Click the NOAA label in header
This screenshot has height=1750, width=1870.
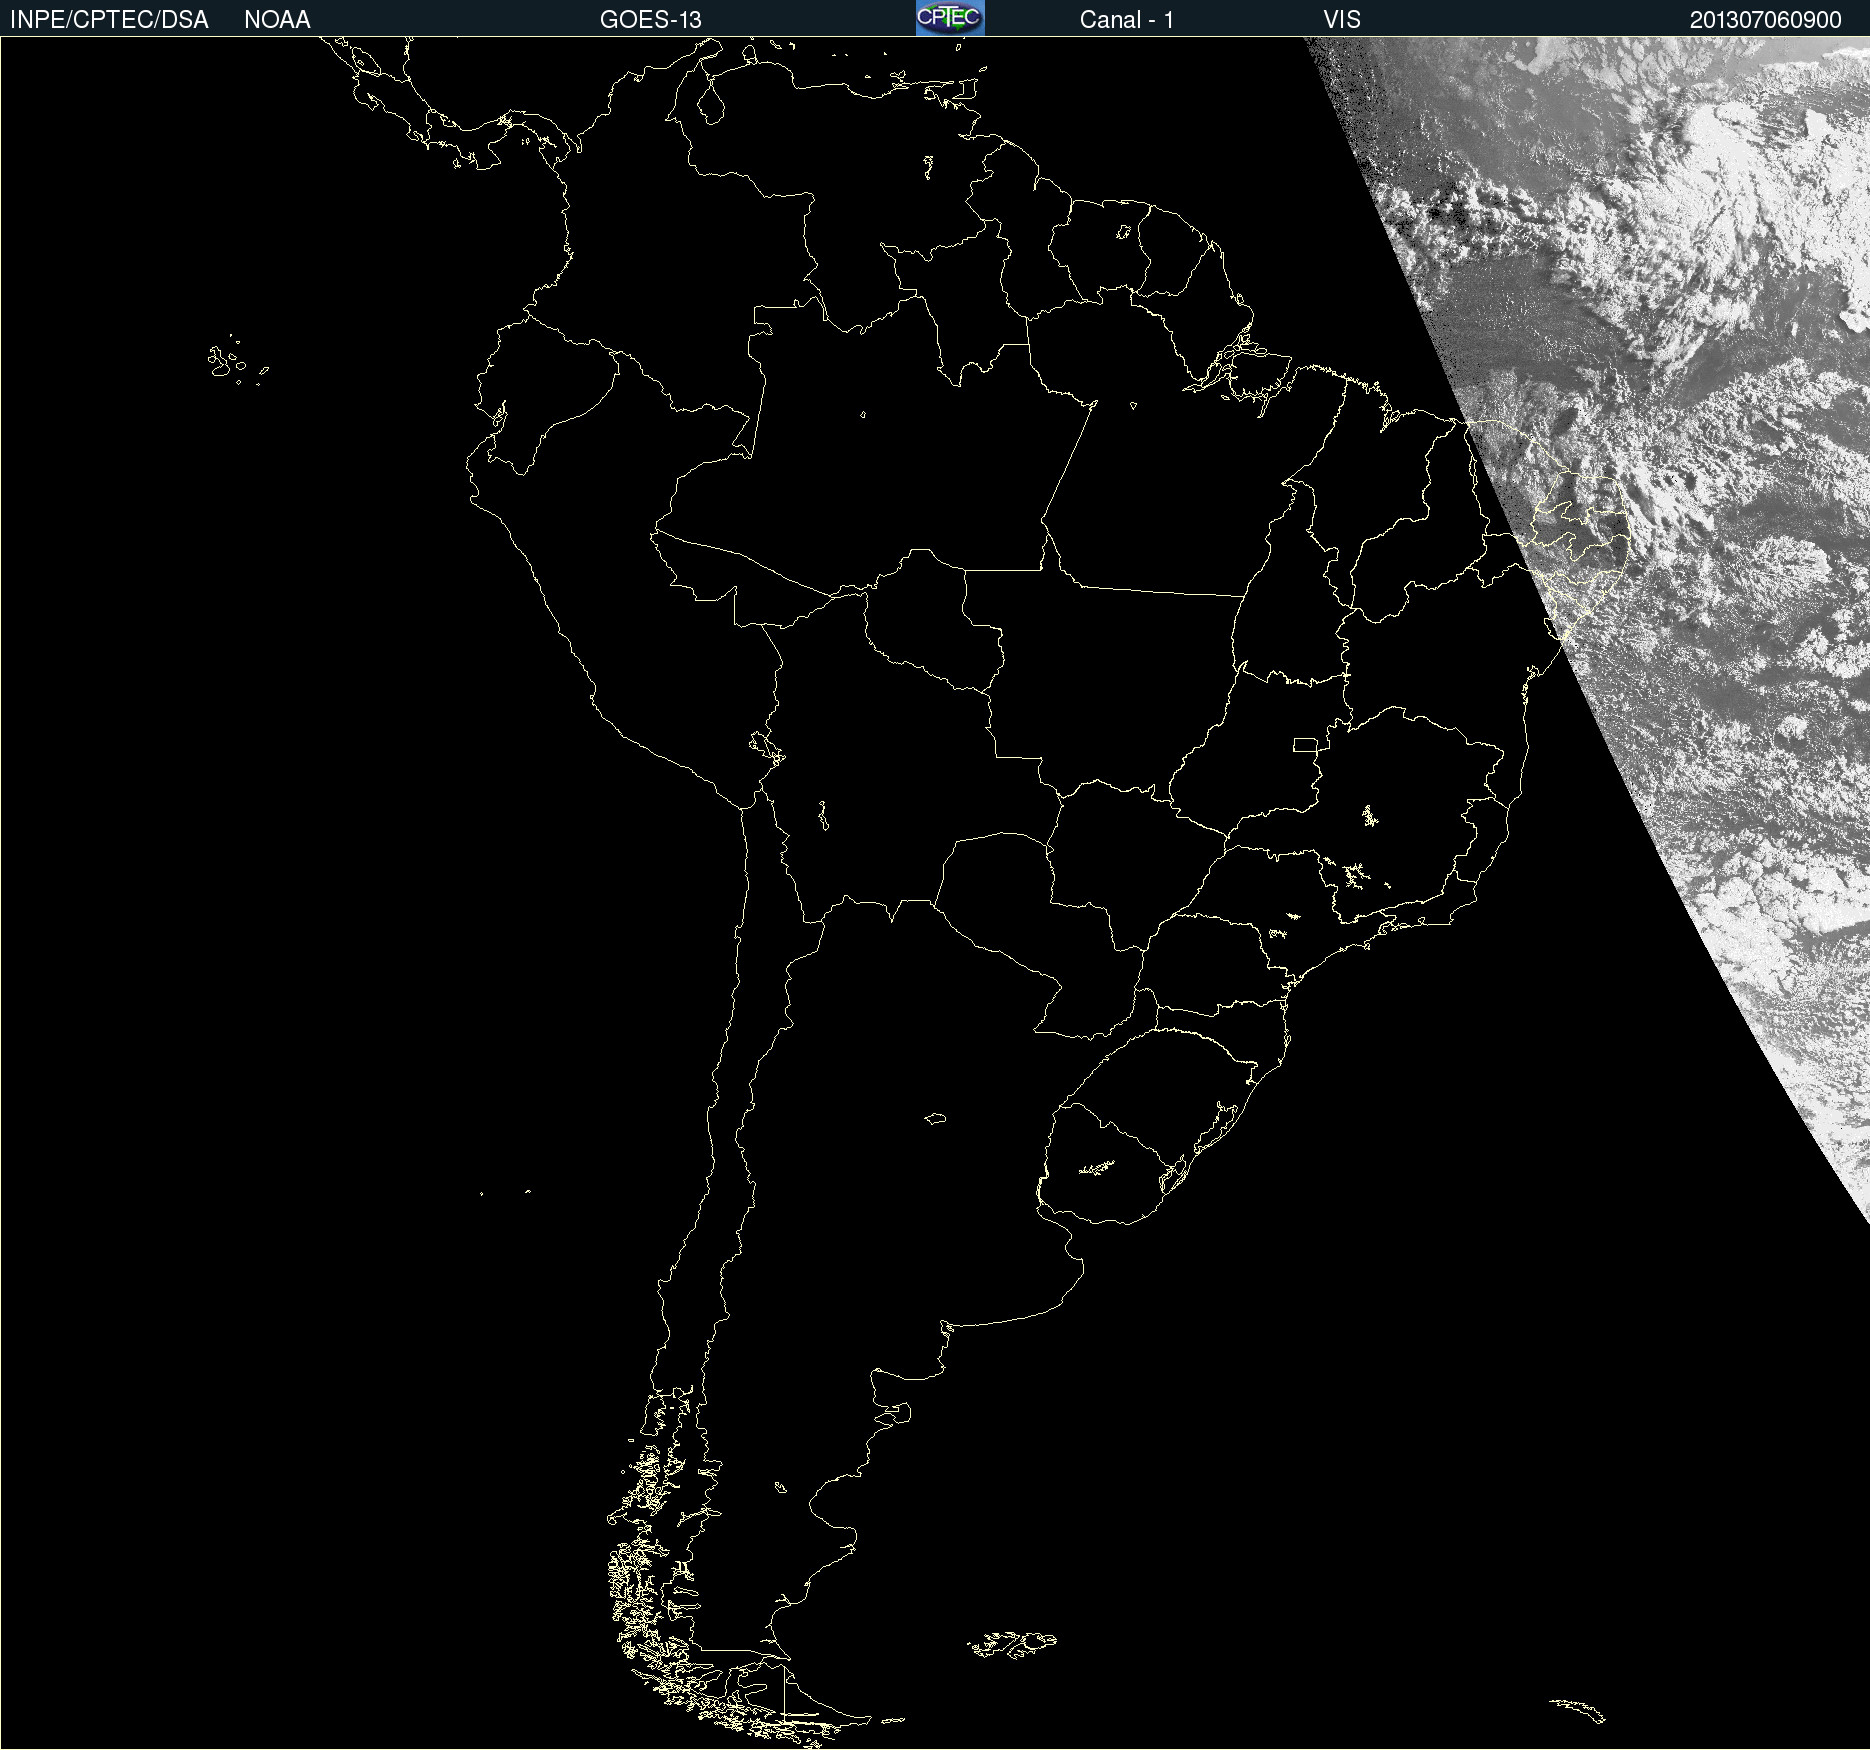(x=277, y=20)
